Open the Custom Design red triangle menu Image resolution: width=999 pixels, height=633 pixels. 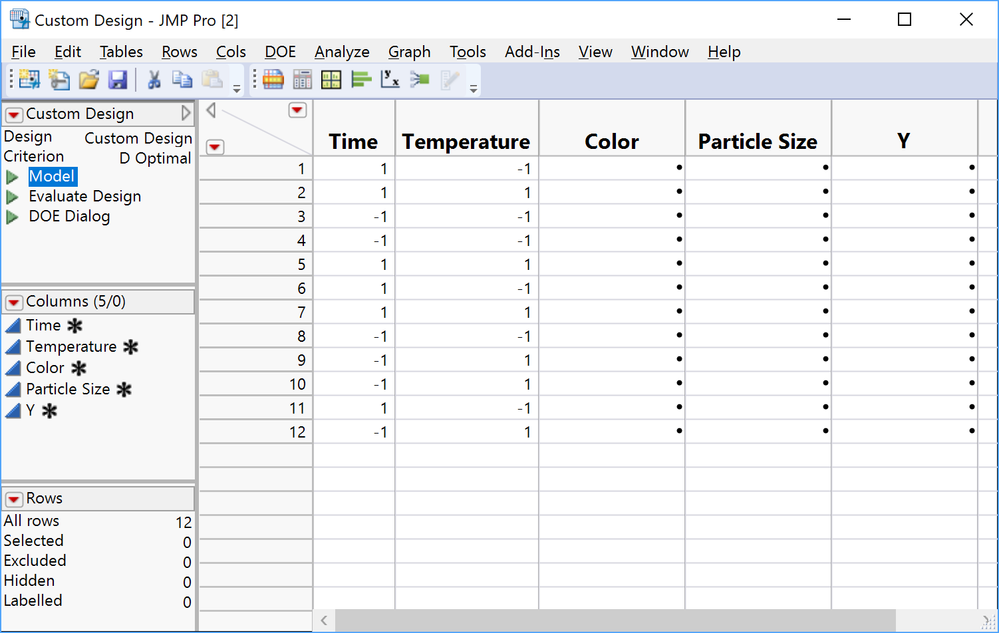click(x=13, y=115)
